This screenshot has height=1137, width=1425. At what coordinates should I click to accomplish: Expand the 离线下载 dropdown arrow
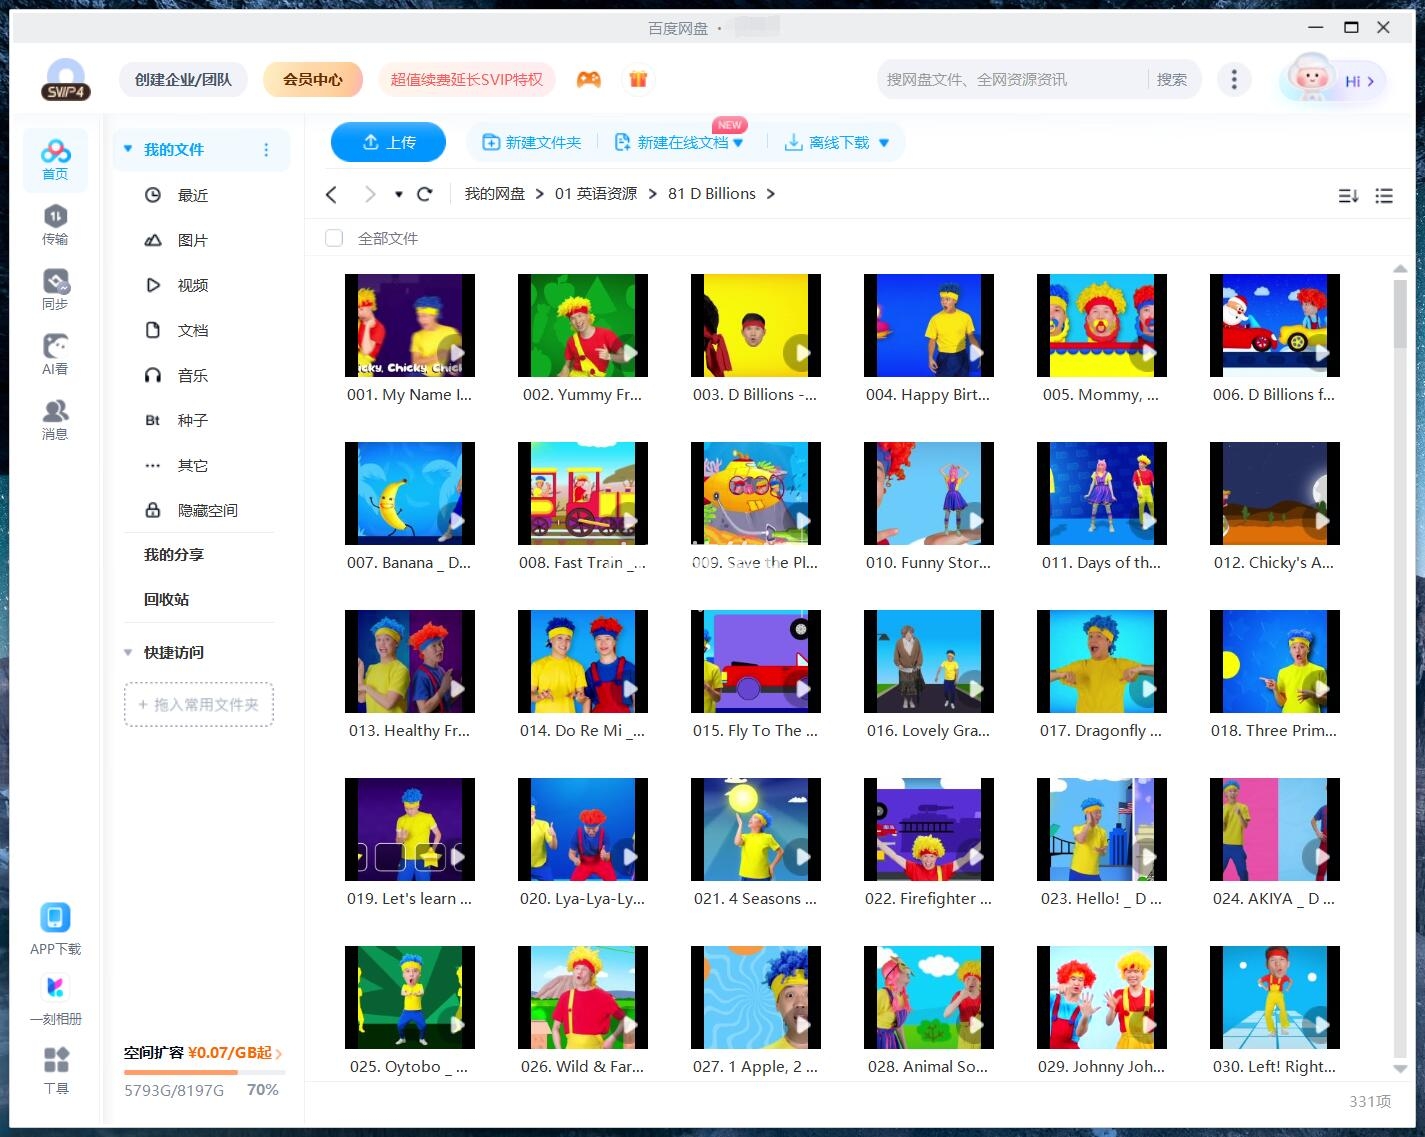click(884, 143)
